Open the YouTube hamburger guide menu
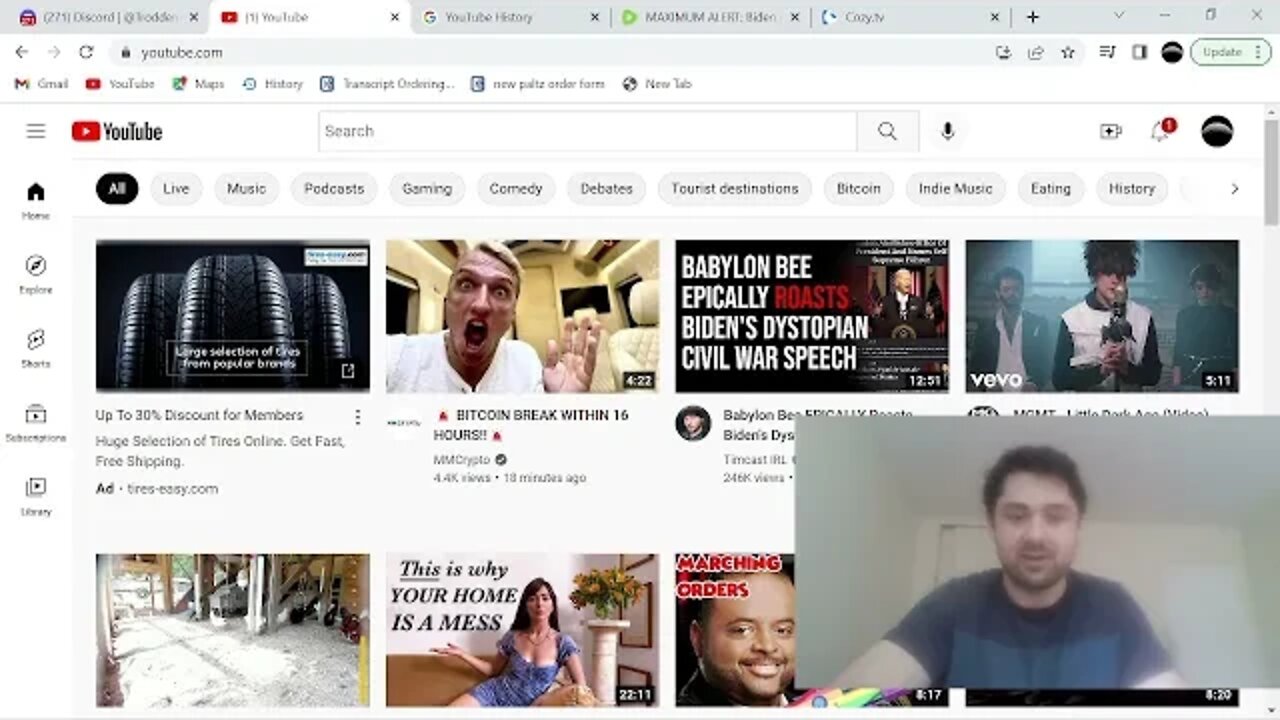 tap(36, 131)
